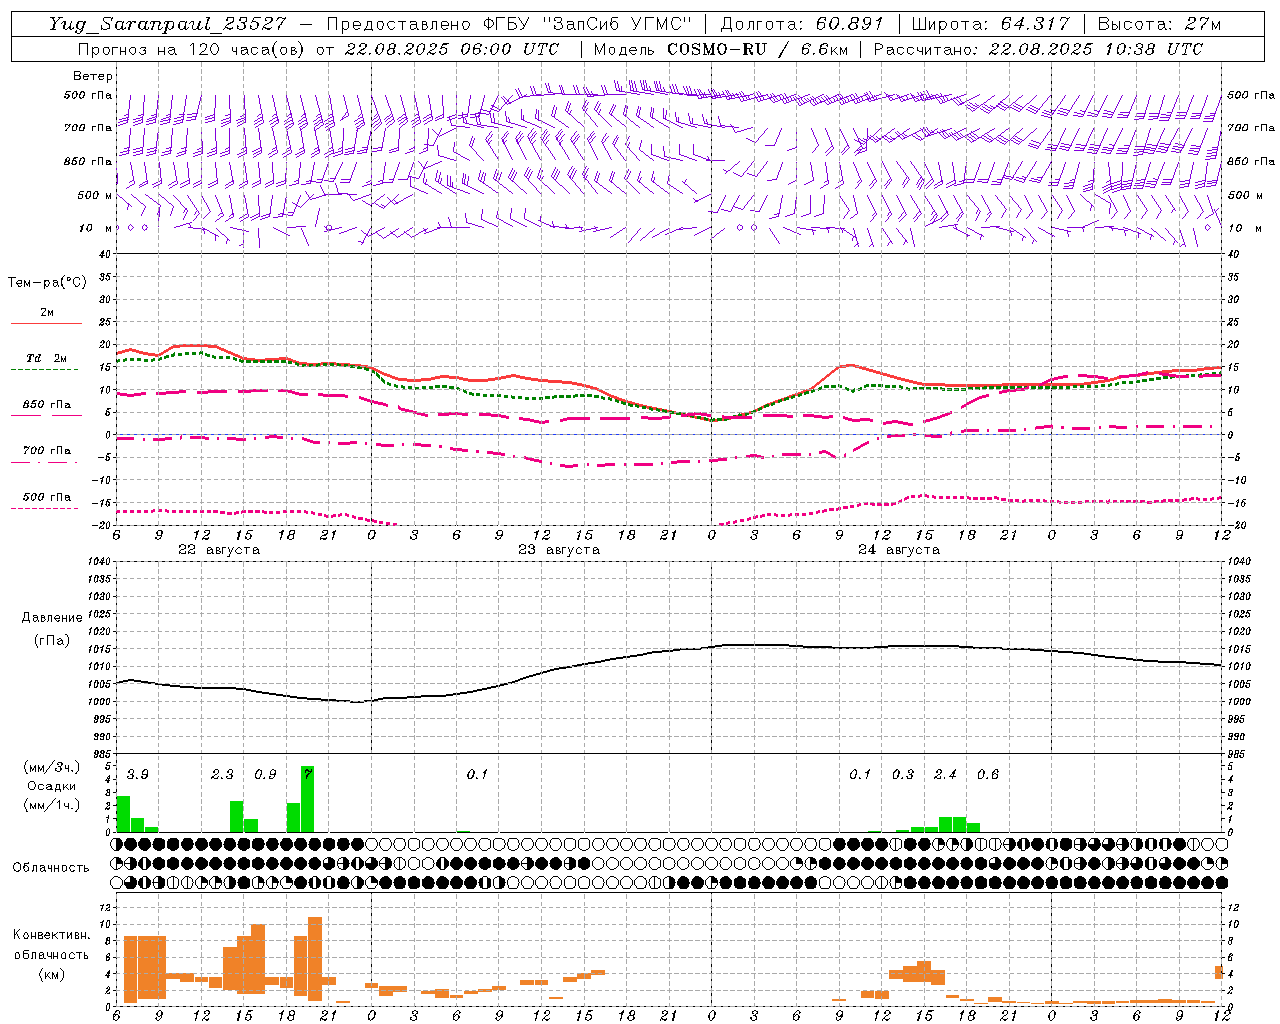Select the "Широта: 64.317" header field
The height and width of the screenshot is (1024, 1280).
click(x=990, y=24)
